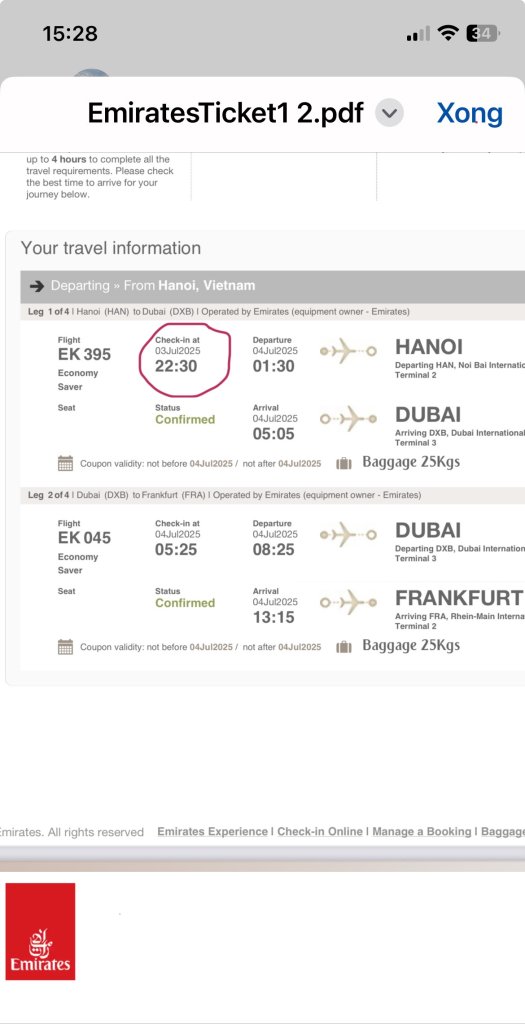Click the calendar icon in leg 1 coupon validity
525x1024 pixels.
[65, 464]
